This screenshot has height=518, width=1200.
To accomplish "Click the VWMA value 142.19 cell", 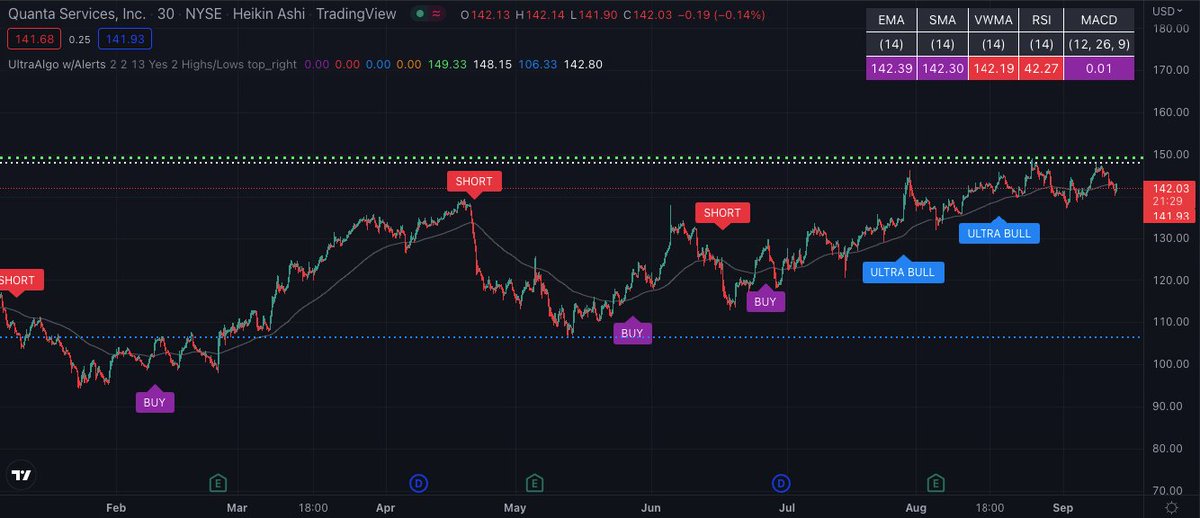I will click(993, 68).
